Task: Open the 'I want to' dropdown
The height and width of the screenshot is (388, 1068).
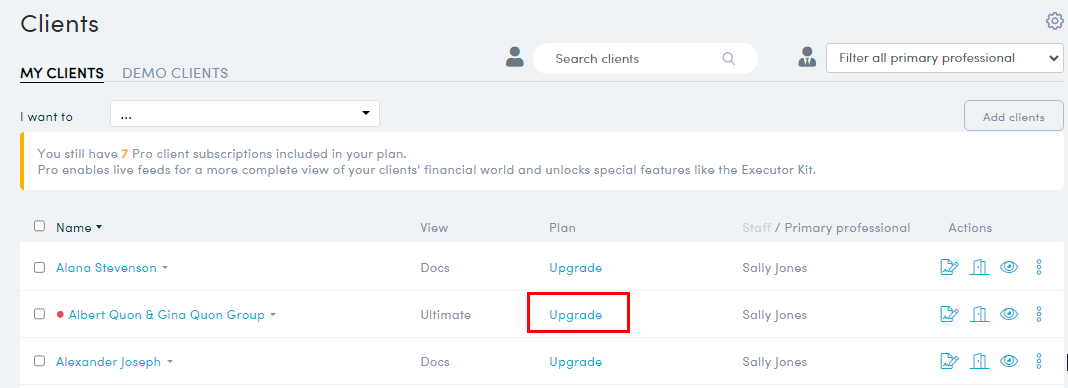Action: pyautogui.click(x=245, y=114)
